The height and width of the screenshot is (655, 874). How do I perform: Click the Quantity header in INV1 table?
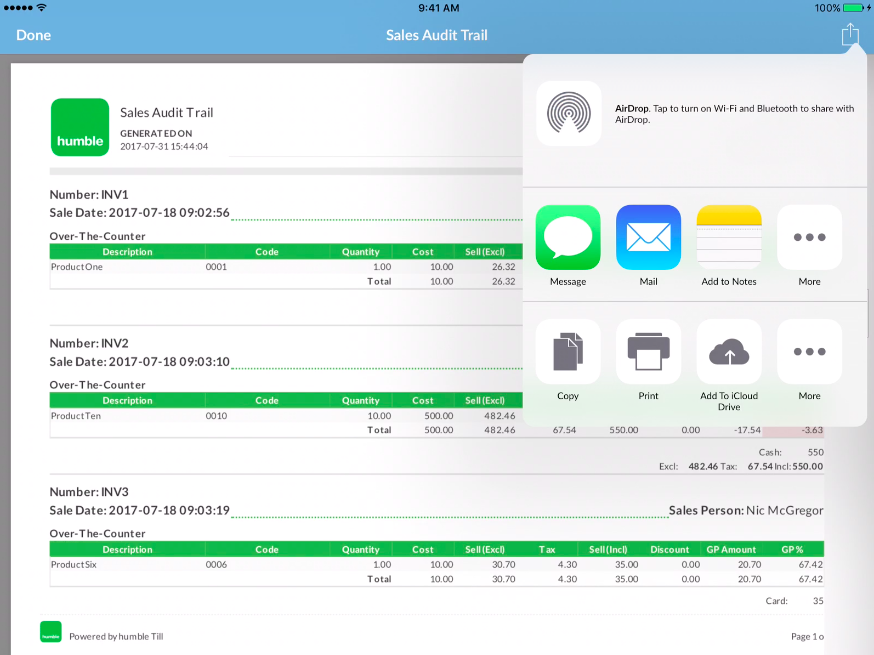click(x=361, y=252)
